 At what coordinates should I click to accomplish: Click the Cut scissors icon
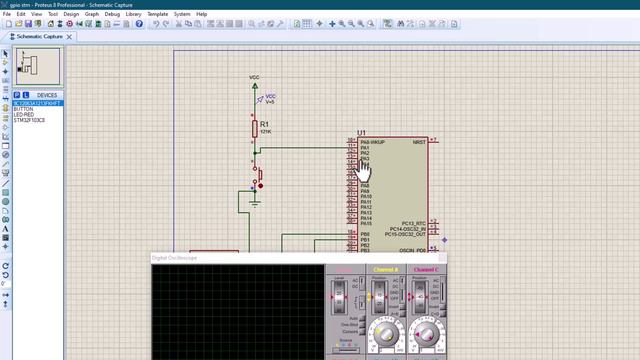tap(178, 24)
